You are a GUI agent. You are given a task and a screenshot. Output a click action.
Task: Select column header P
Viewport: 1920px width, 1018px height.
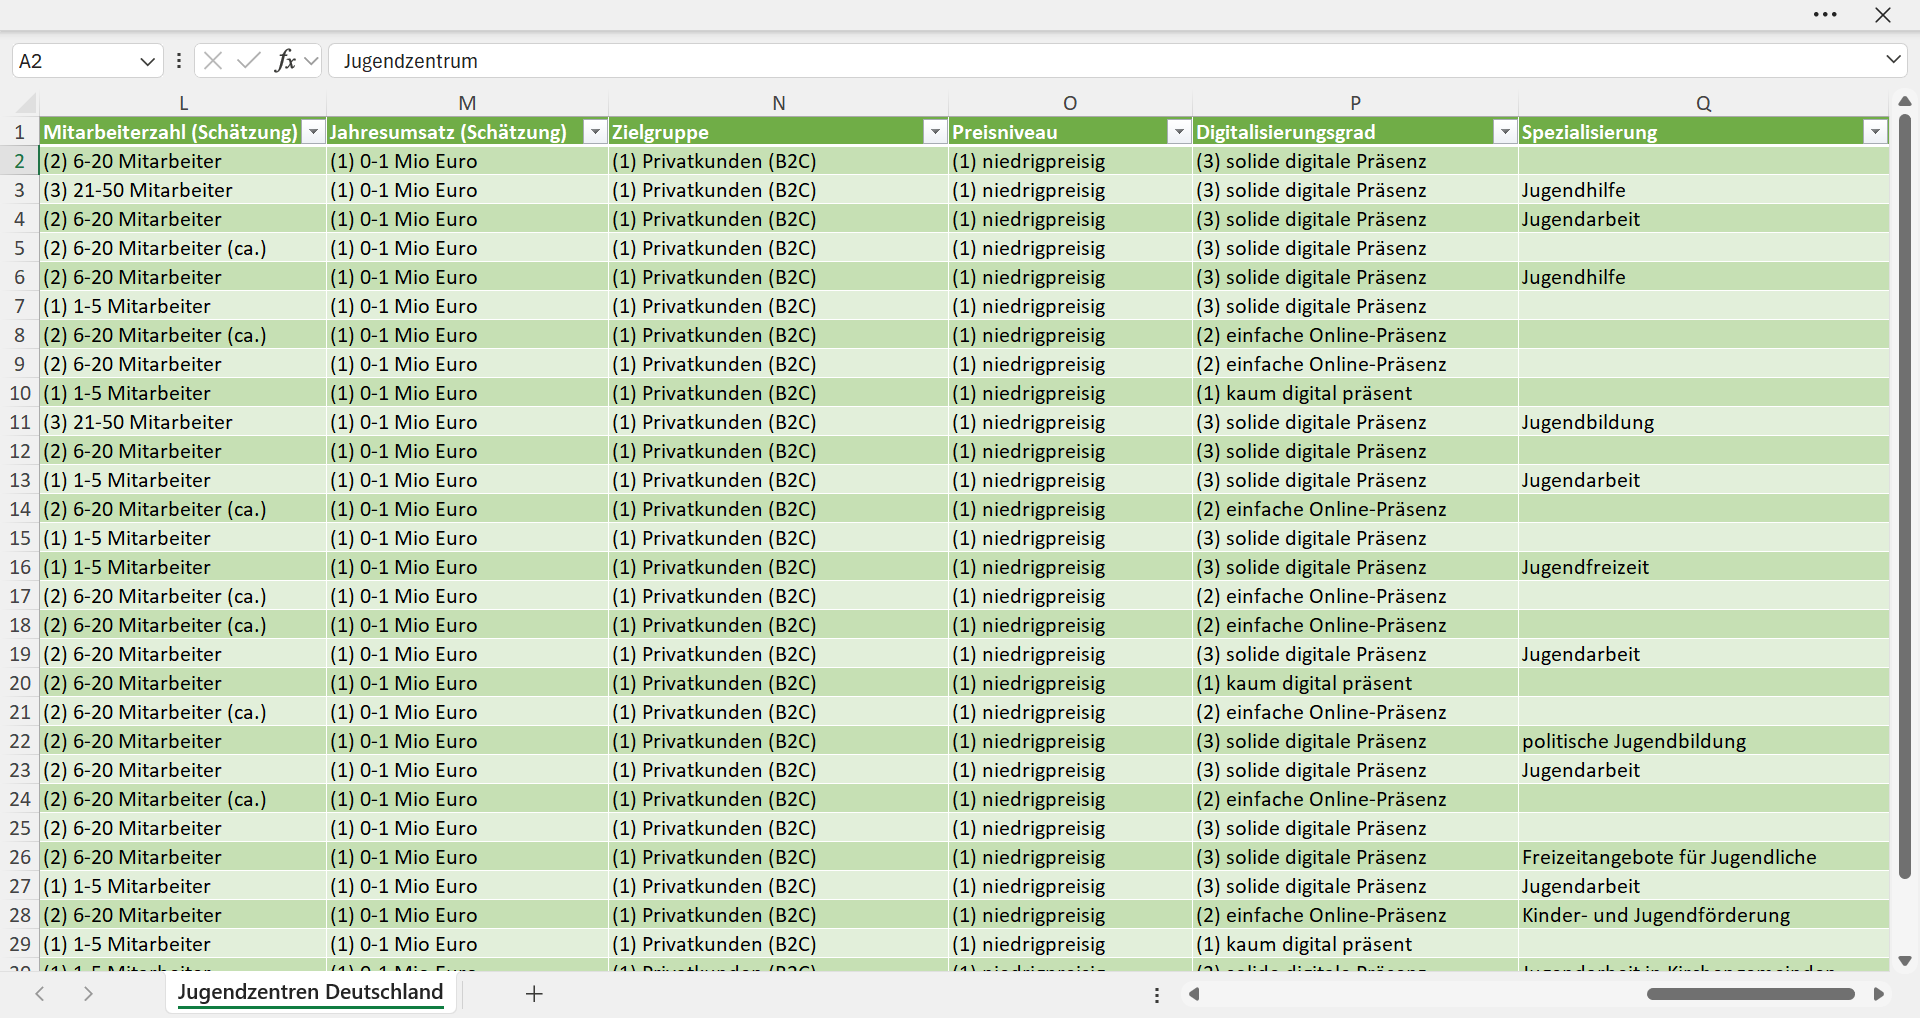(1355, 103)
